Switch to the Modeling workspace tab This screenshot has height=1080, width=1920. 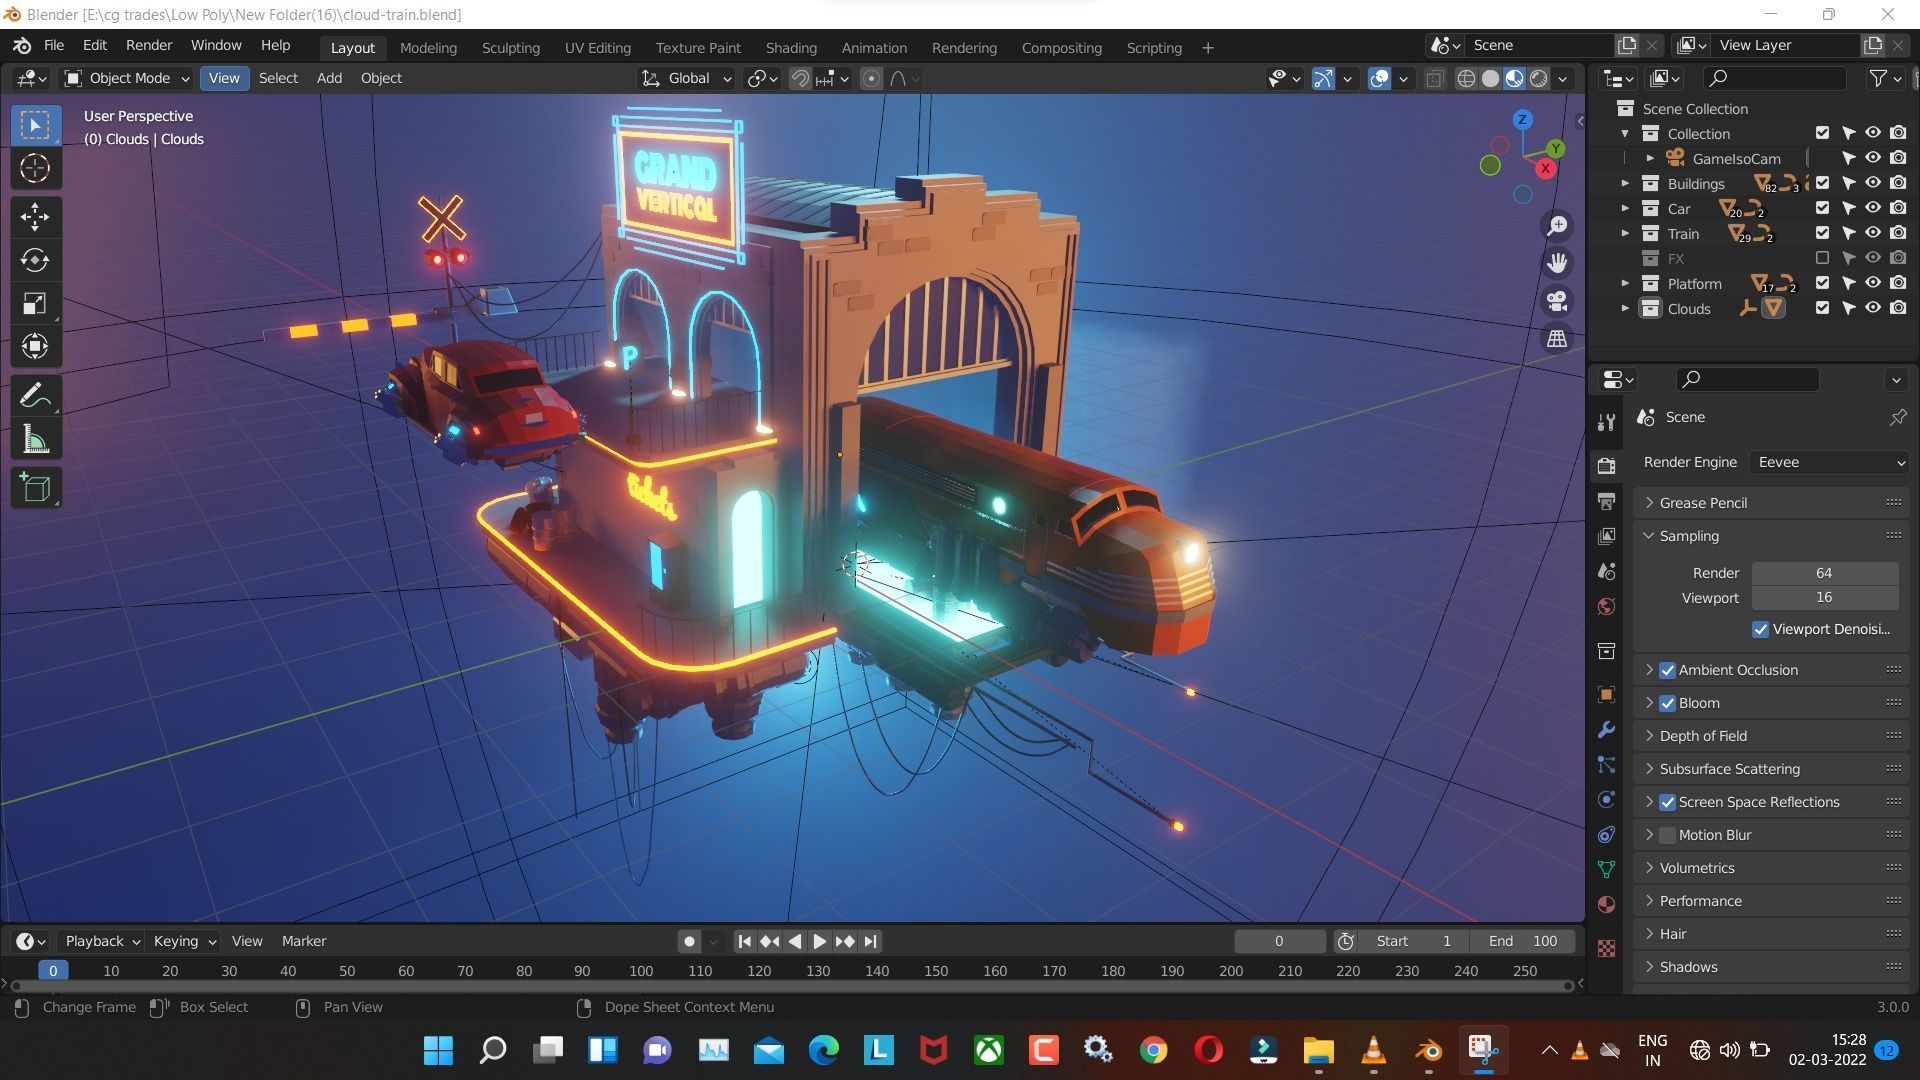[x=428, y=47]
